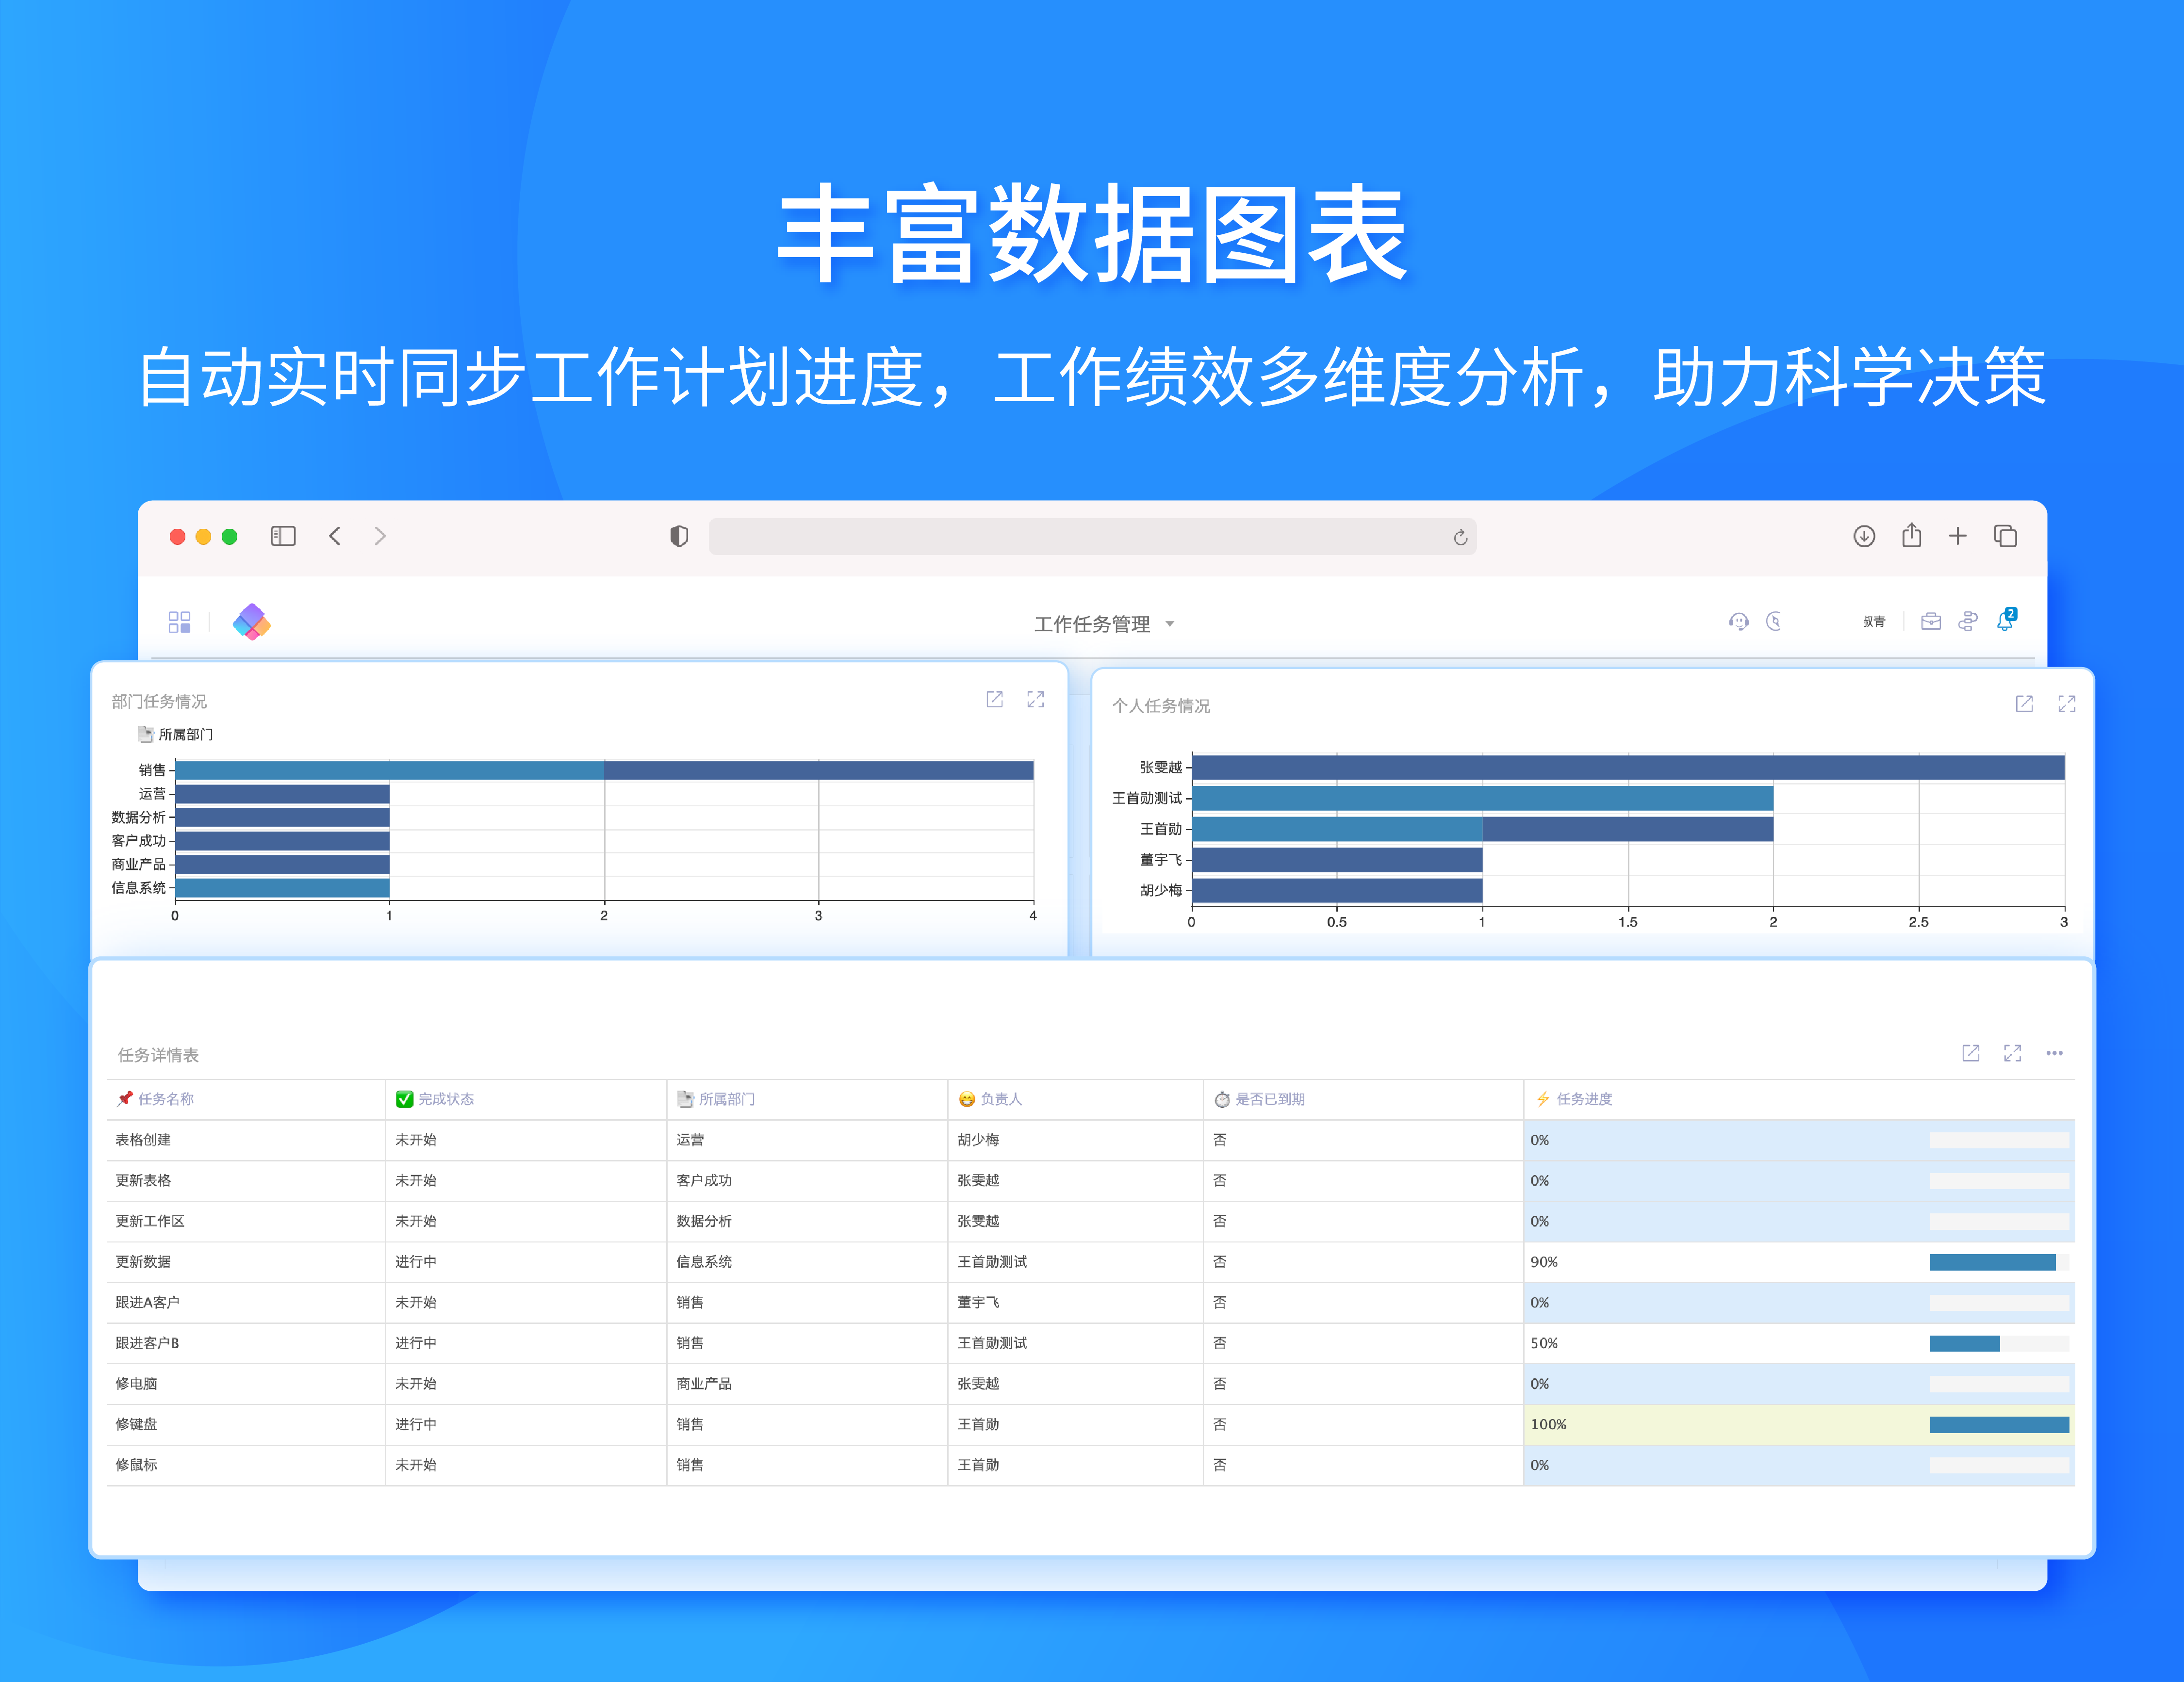The height and width of the screenshot is (1682, 2184).
Task: Click the 王首勋测试 bar in personal chart
Action: point(1483,798)
